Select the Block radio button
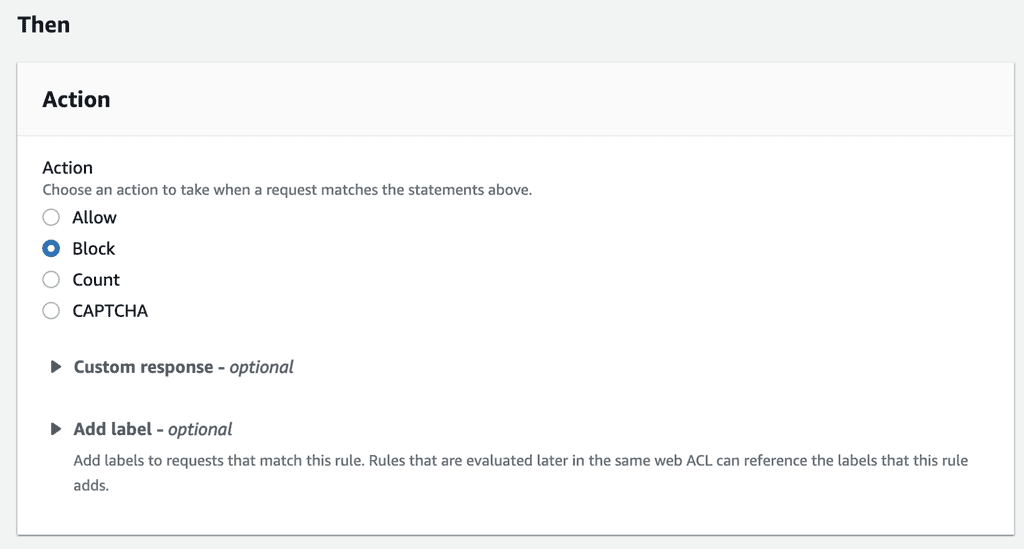Viewport: 1024px width, 549px height. coord(51,249)
